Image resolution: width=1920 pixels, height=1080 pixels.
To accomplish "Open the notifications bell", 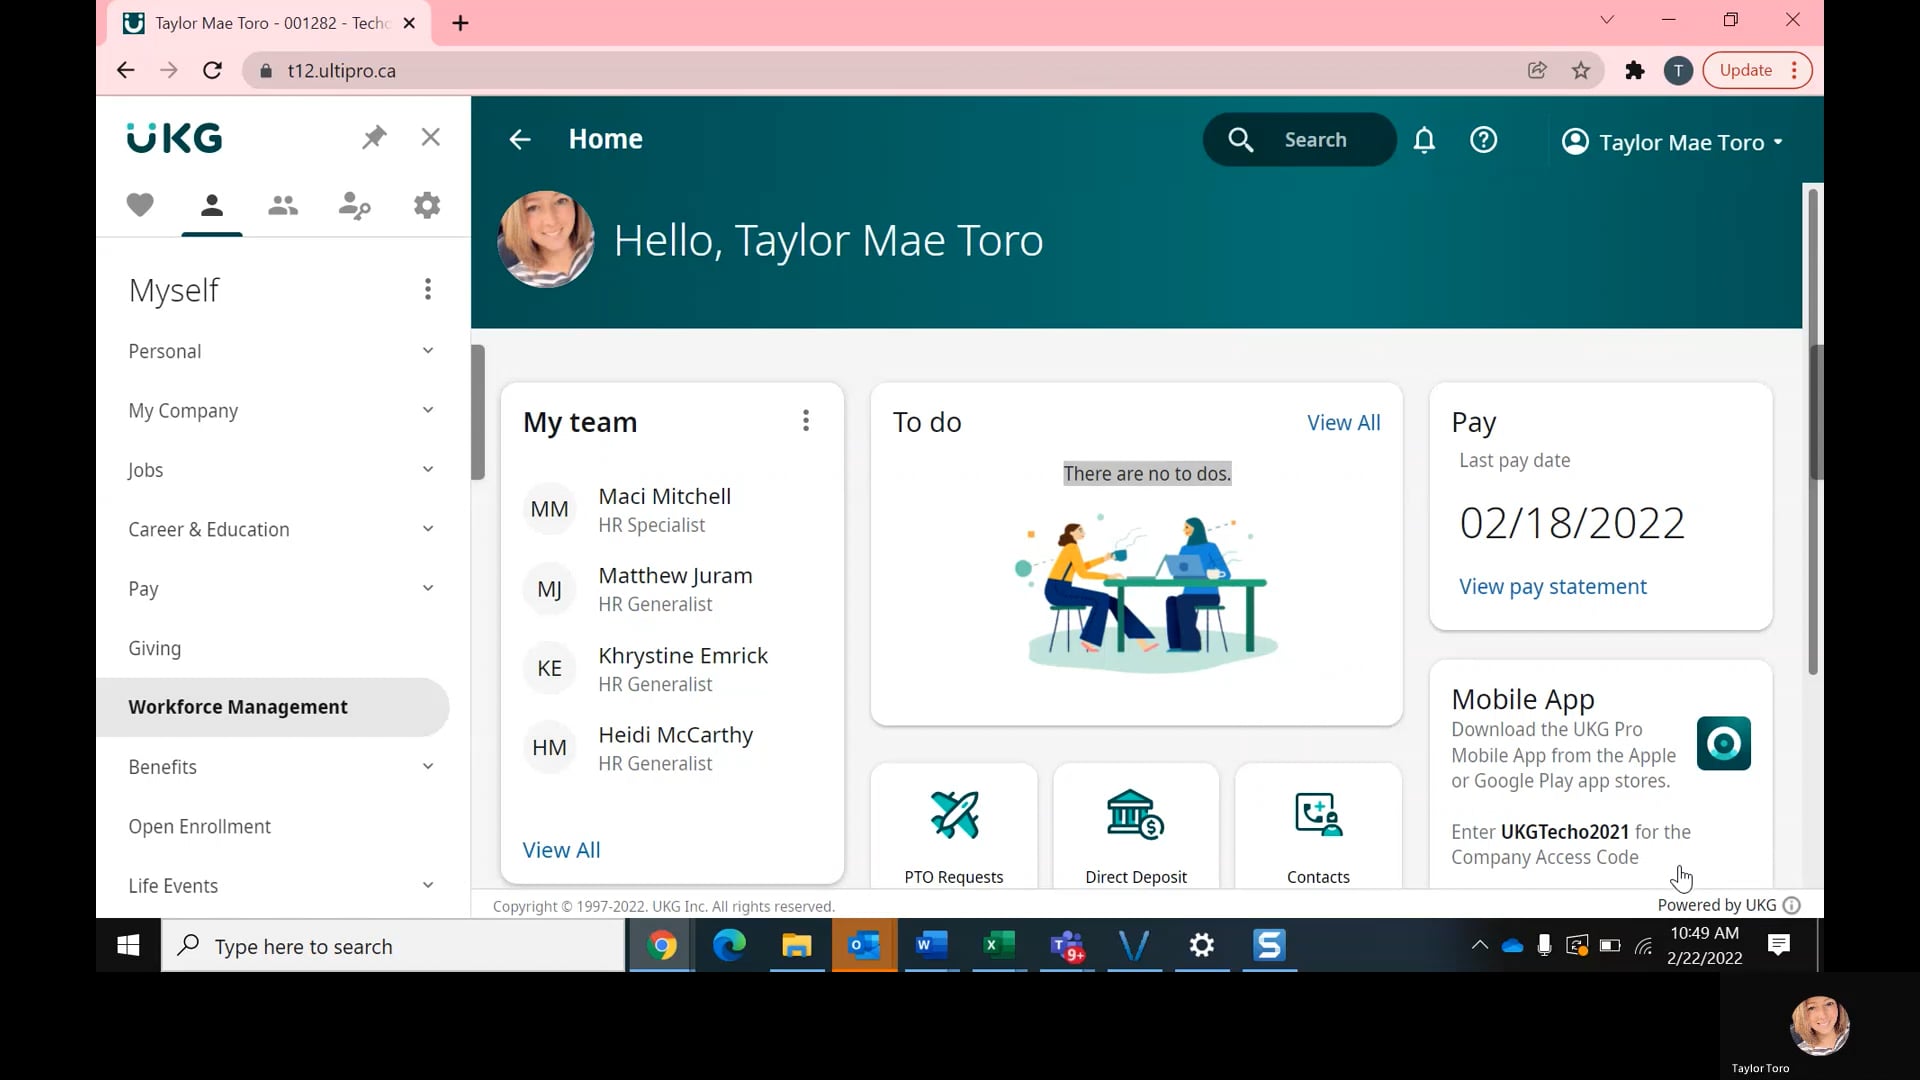I will pos(1424,140).
